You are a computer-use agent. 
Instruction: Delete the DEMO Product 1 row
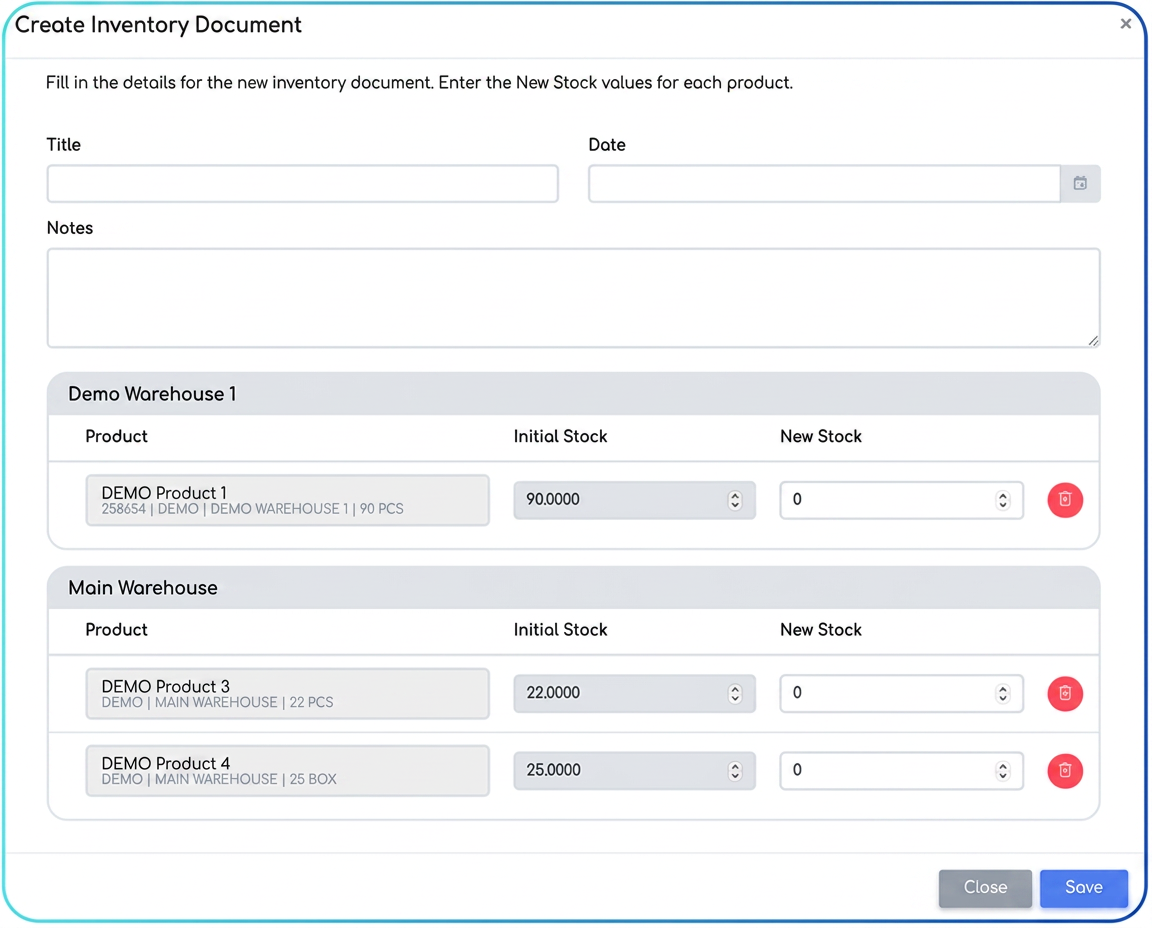[1065, 500]
